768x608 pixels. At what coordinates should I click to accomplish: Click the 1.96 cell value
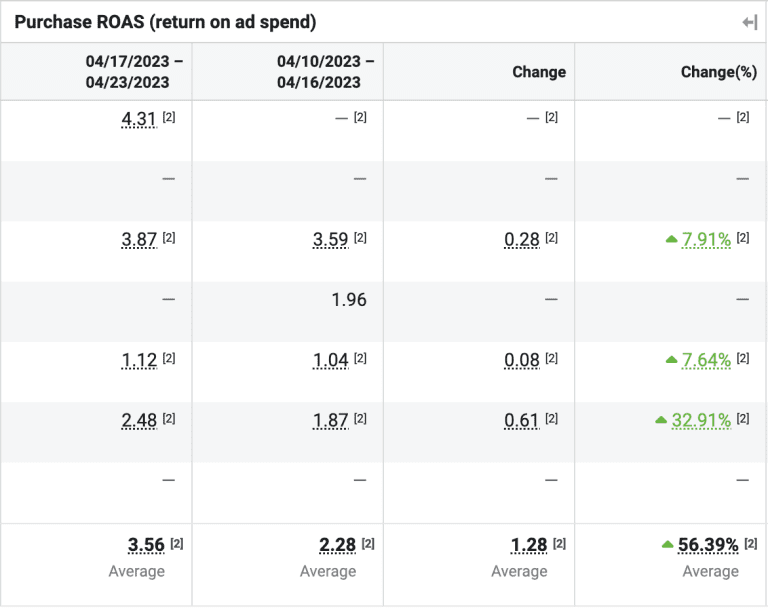[348, 299]
